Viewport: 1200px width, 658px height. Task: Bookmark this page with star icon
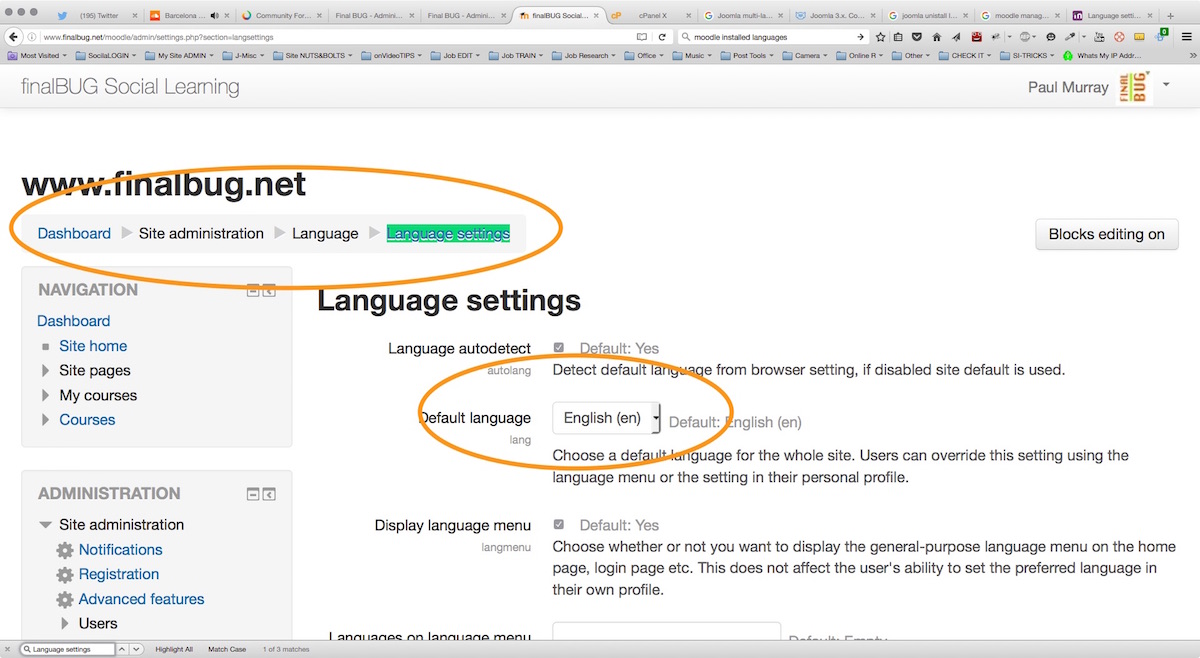(x=880, y=37)
